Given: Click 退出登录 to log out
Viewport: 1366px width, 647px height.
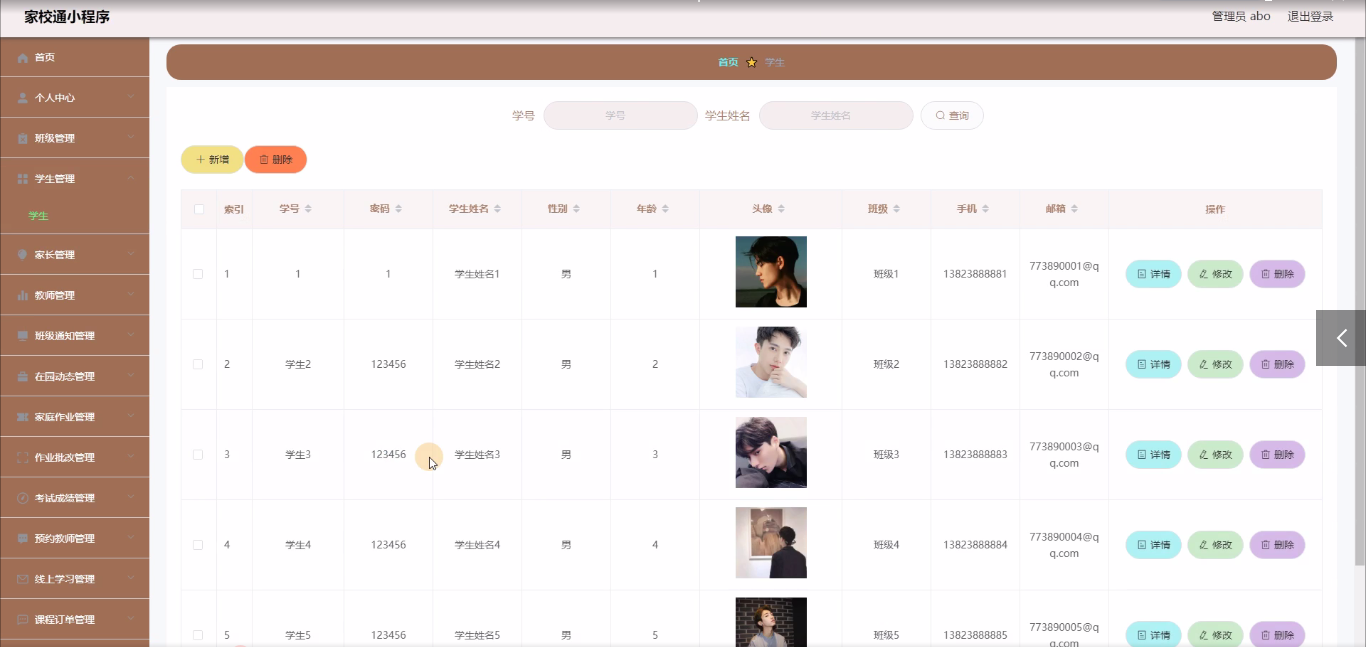Looking at the screenshot, I should tap(1310, 16).
